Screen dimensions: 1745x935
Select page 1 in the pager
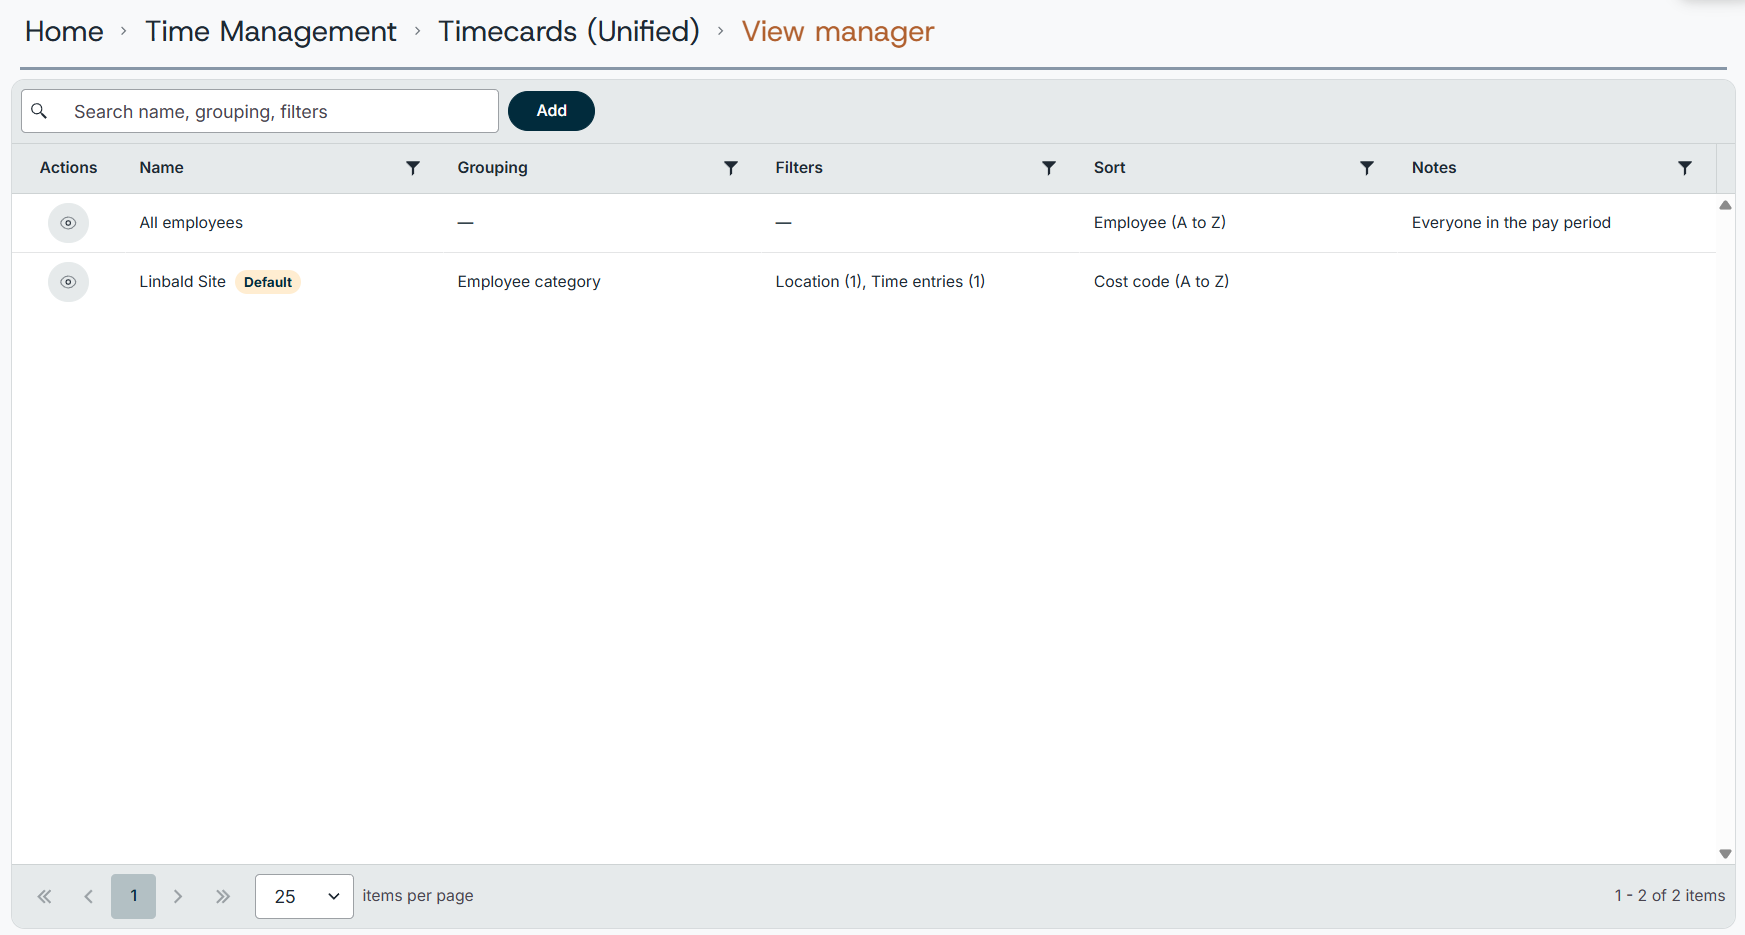(134, 896)
